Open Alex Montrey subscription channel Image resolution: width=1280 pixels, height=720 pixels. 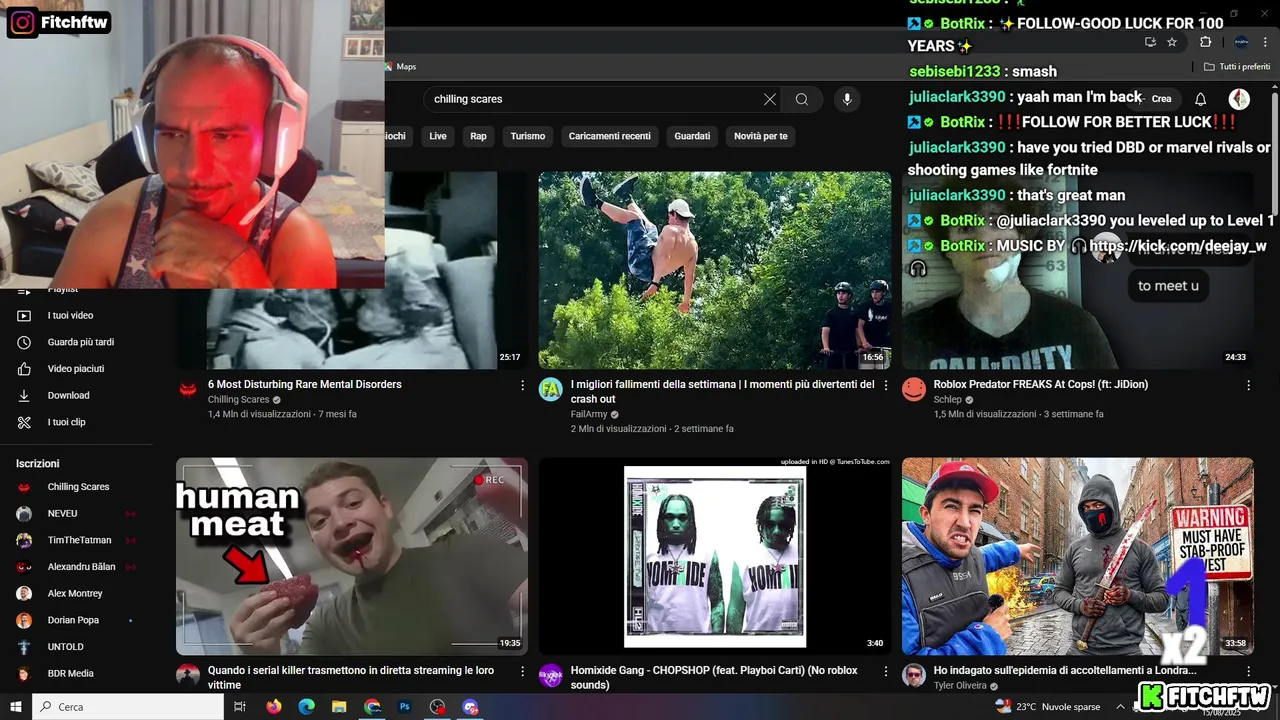pyautogui.click(x=76, y=593)
